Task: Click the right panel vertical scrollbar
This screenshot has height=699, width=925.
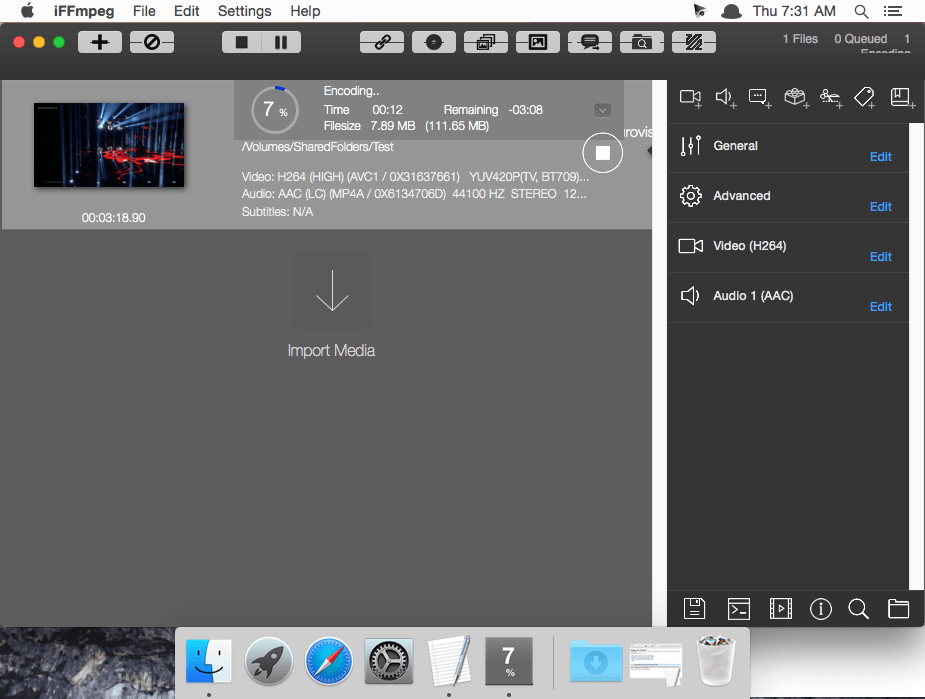Action: pyautogui.click(x=917, y=356)
